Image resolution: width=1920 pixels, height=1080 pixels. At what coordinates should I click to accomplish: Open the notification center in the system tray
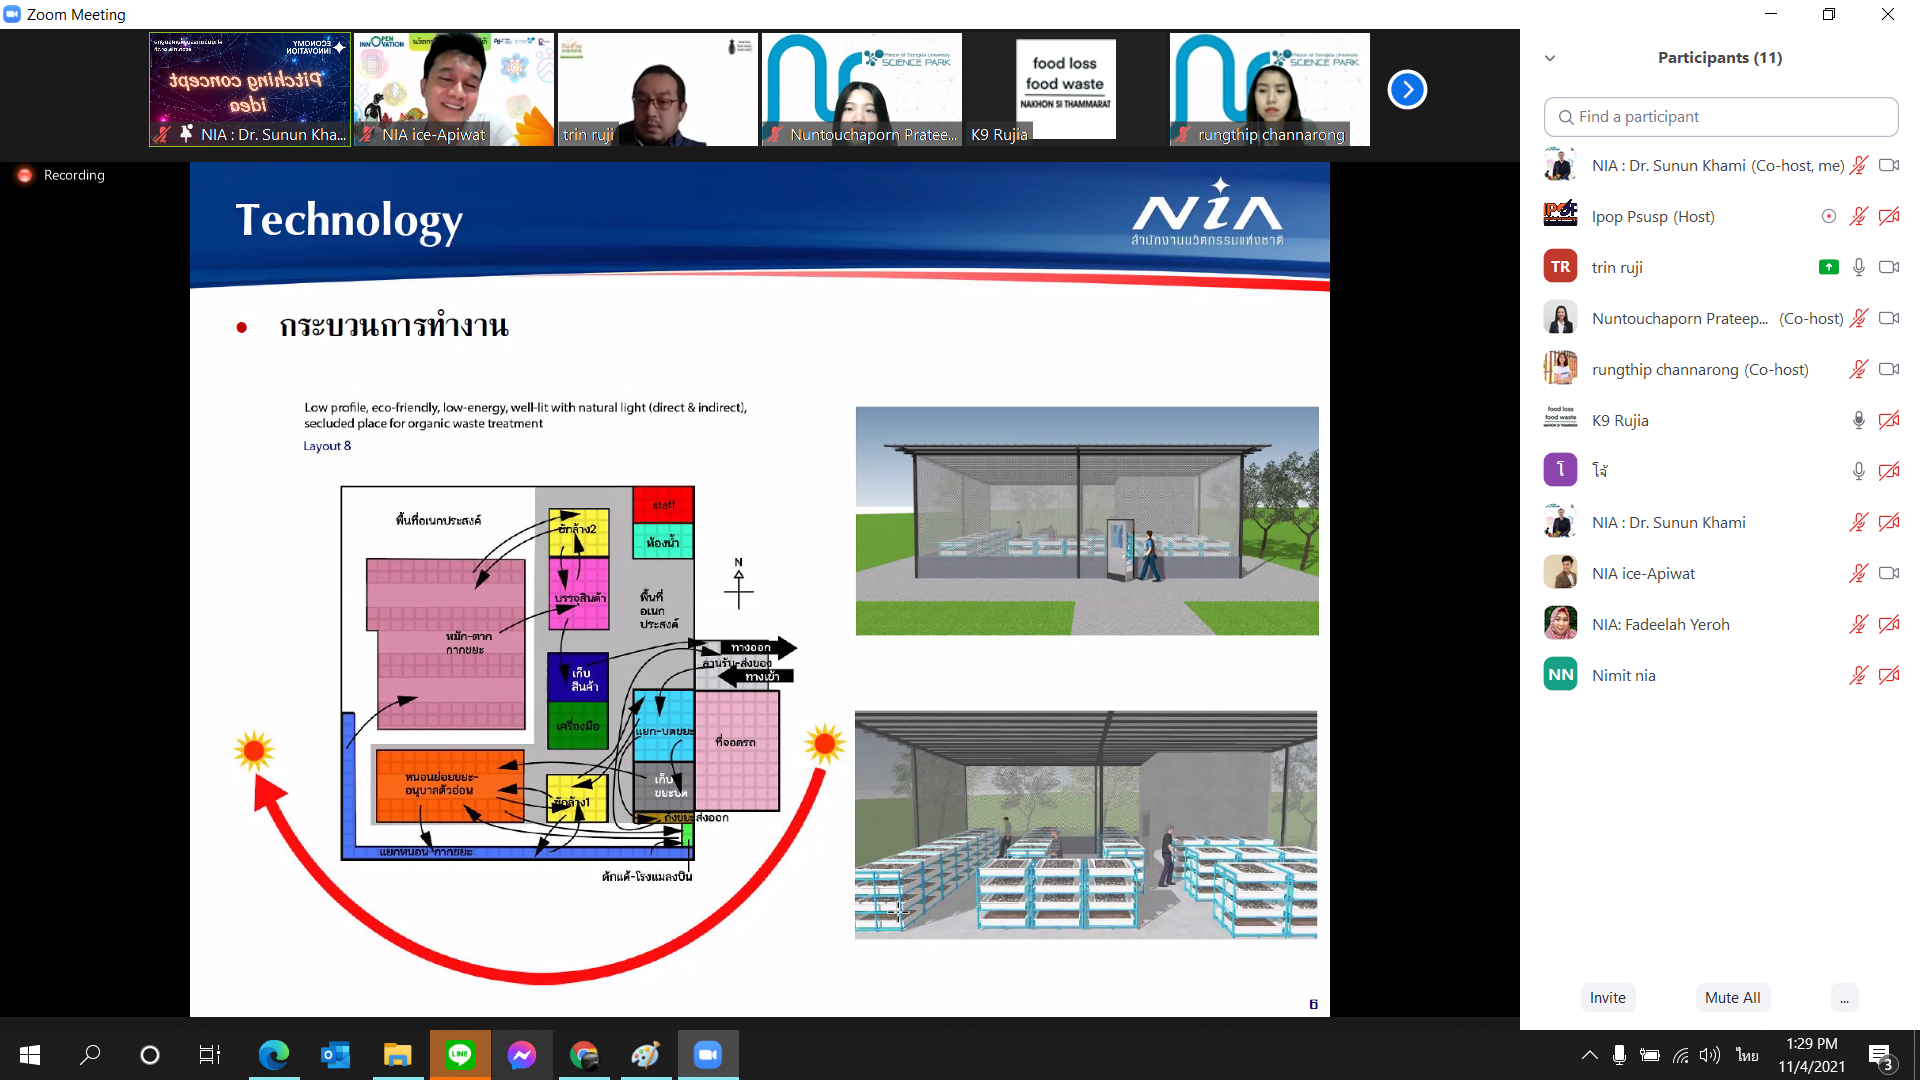tap(1880, 1056)
